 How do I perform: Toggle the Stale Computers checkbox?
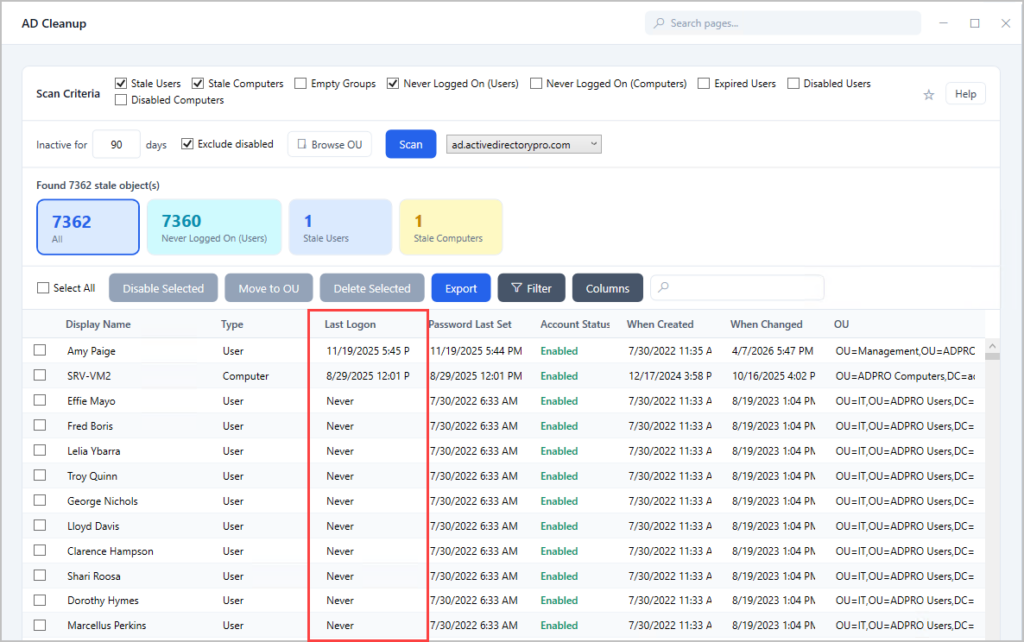click(197, 83)
